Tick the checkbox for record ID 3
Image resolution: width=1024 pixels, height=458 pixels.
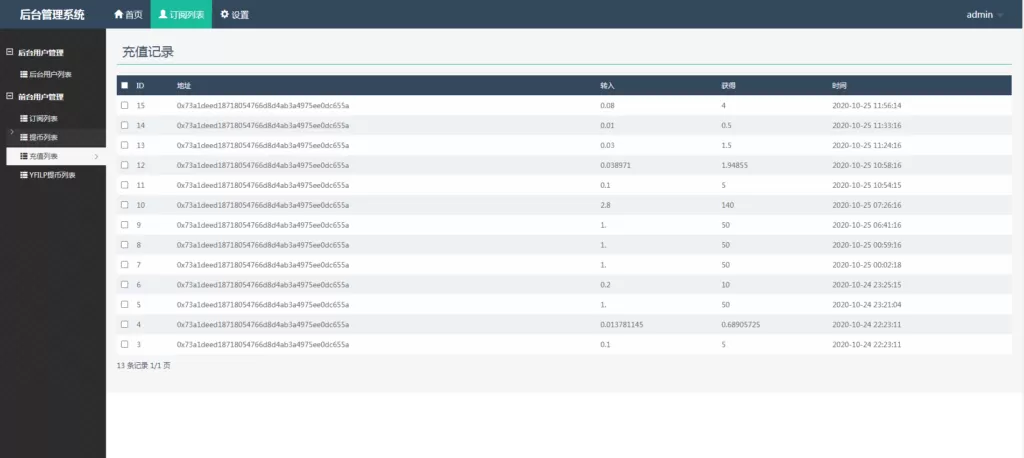pos(124,344)
